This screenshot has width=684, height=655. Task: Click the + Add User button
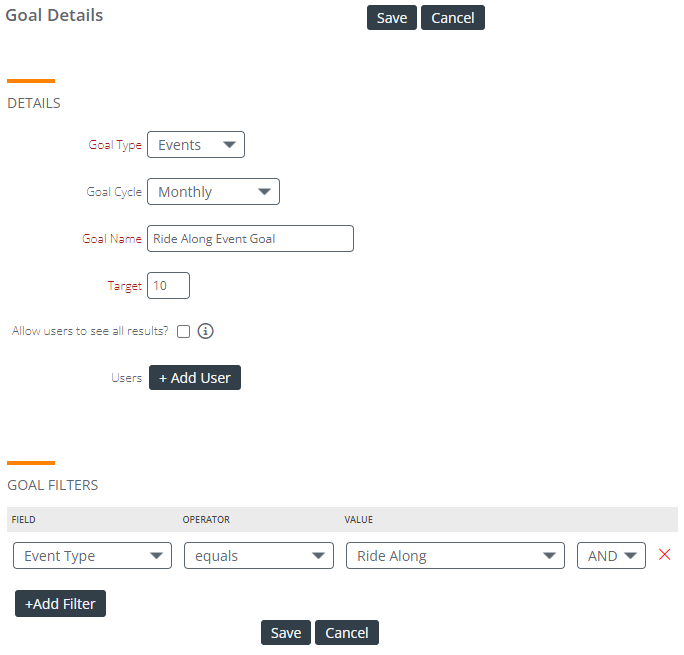(x=195, y=378)
